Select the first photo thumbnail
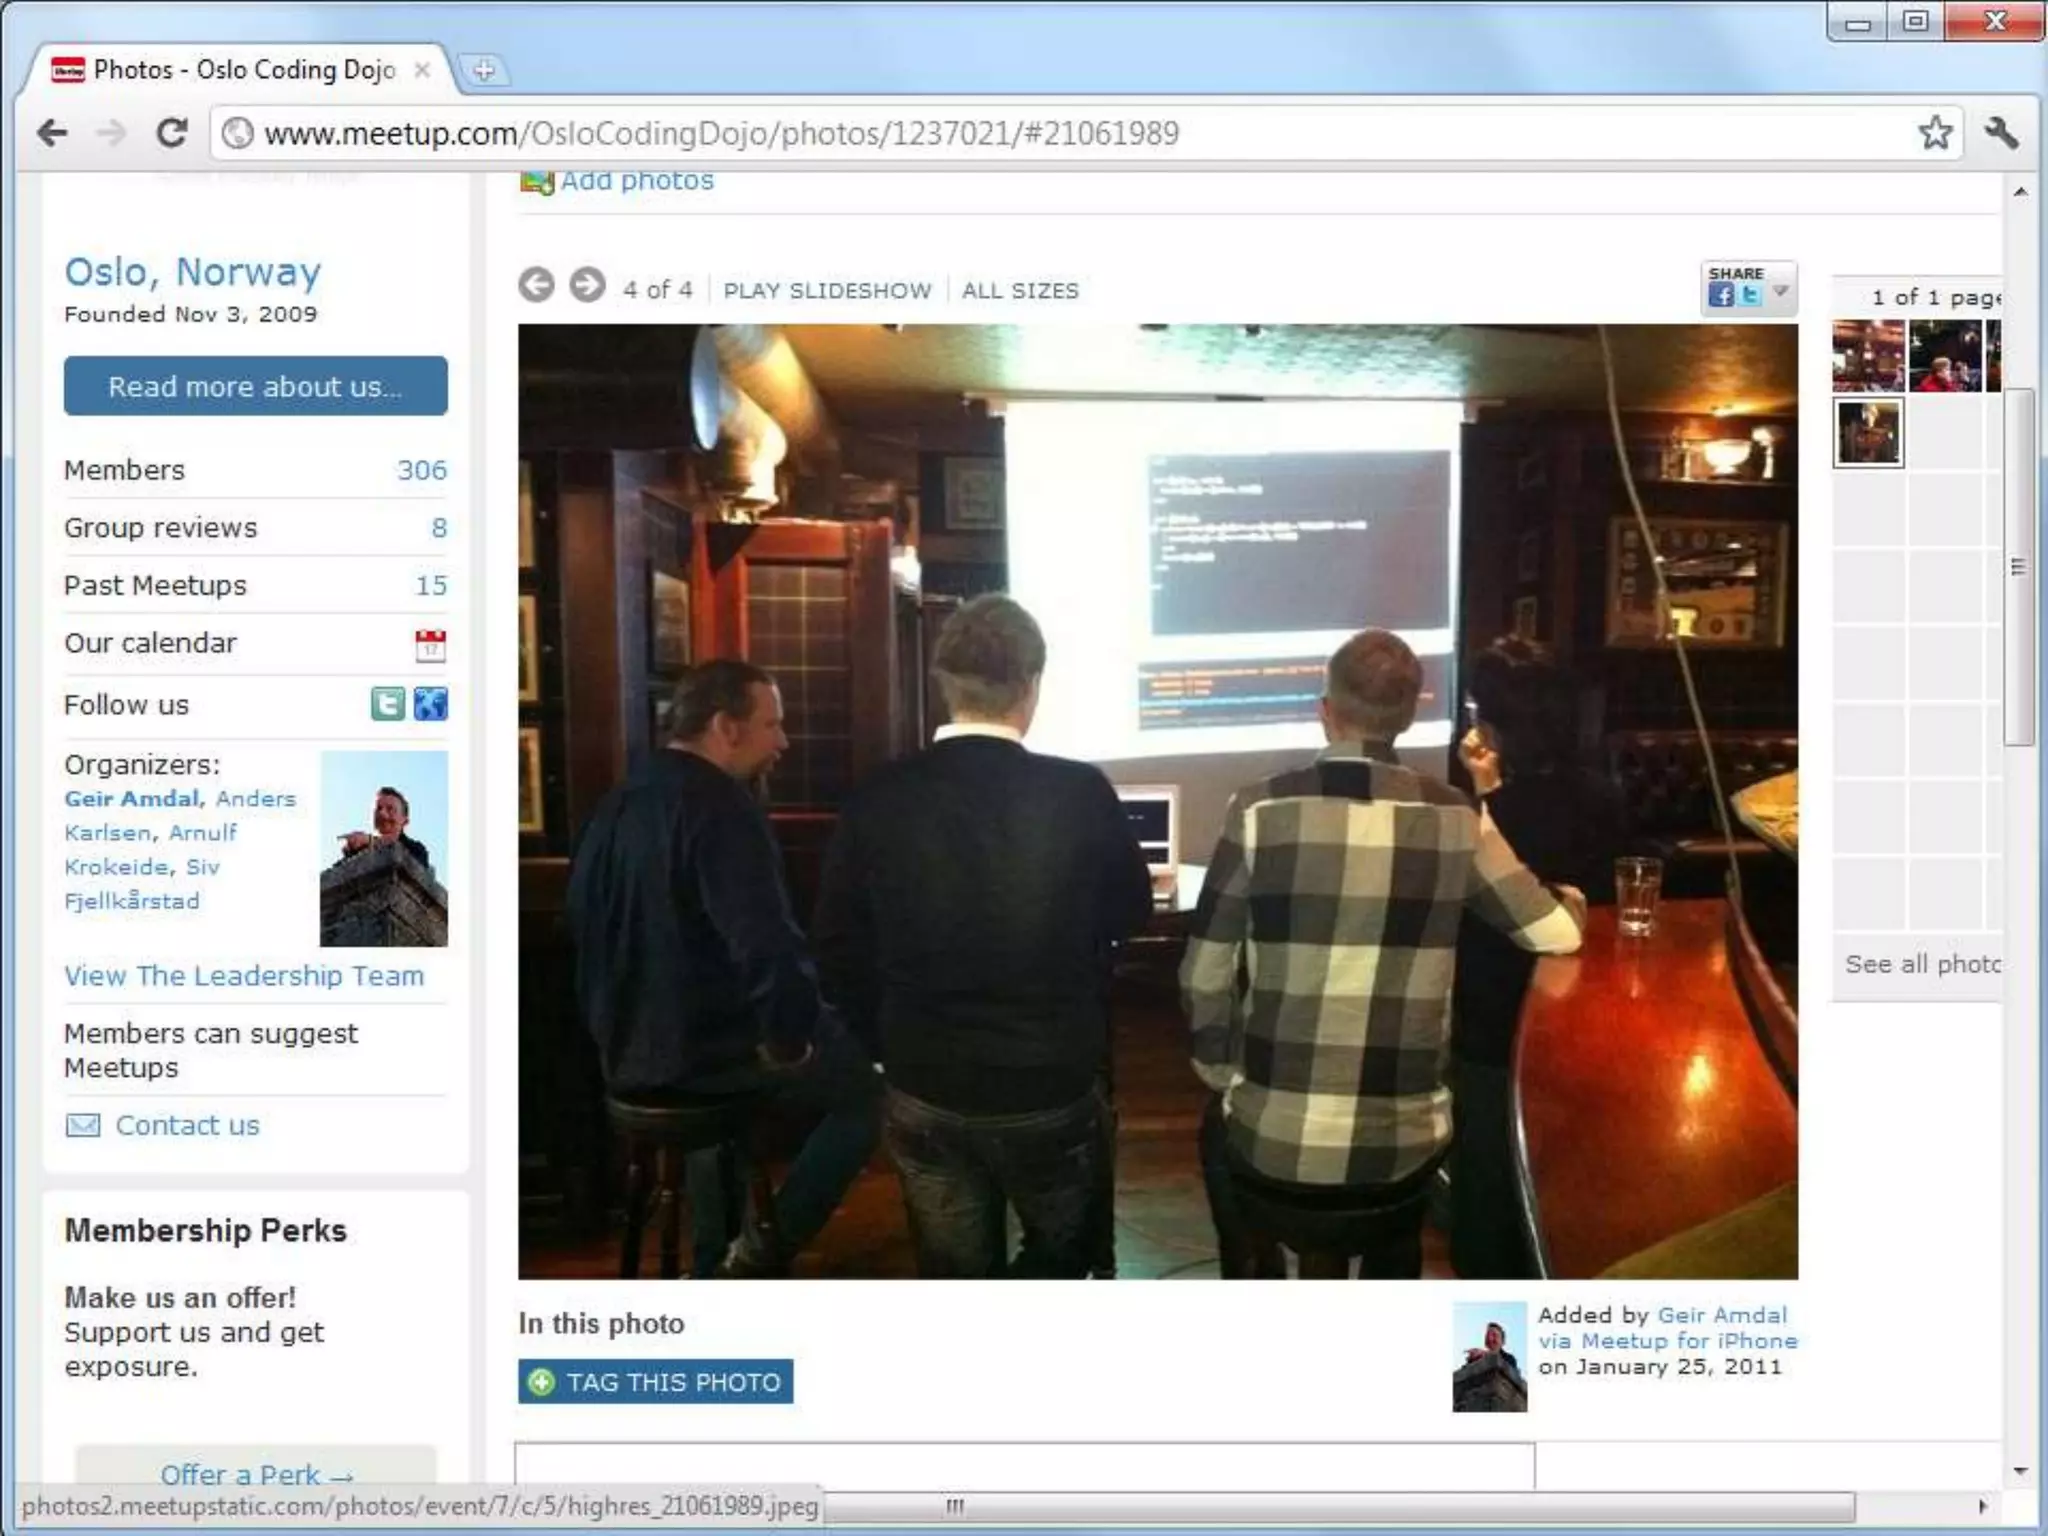This screenshot has height=1536, width=2048. 1867,356
